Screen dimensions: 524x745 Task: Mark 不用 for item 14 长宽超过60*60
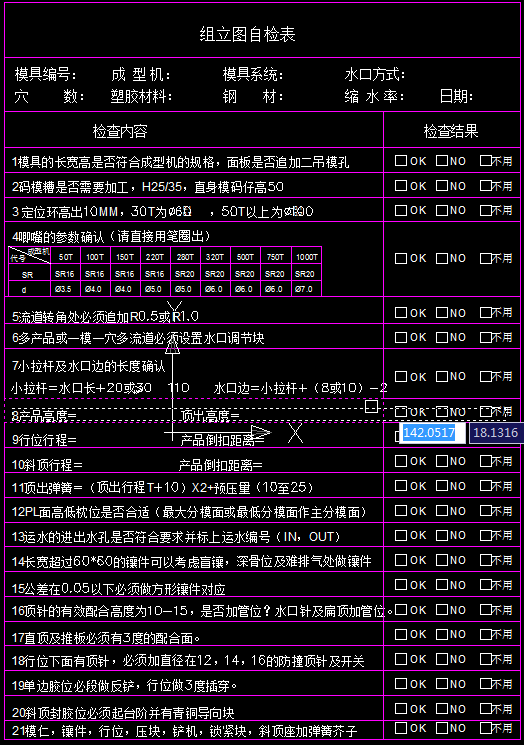(485, 560)
